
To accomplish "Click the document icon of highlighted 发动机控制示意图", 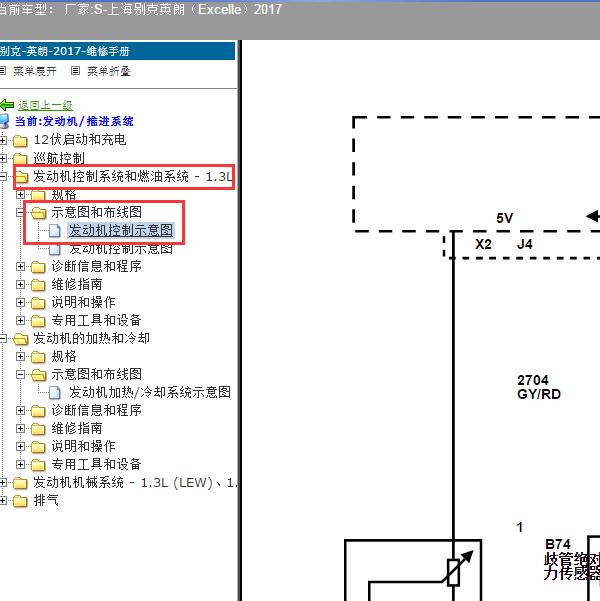I will 54,231.
